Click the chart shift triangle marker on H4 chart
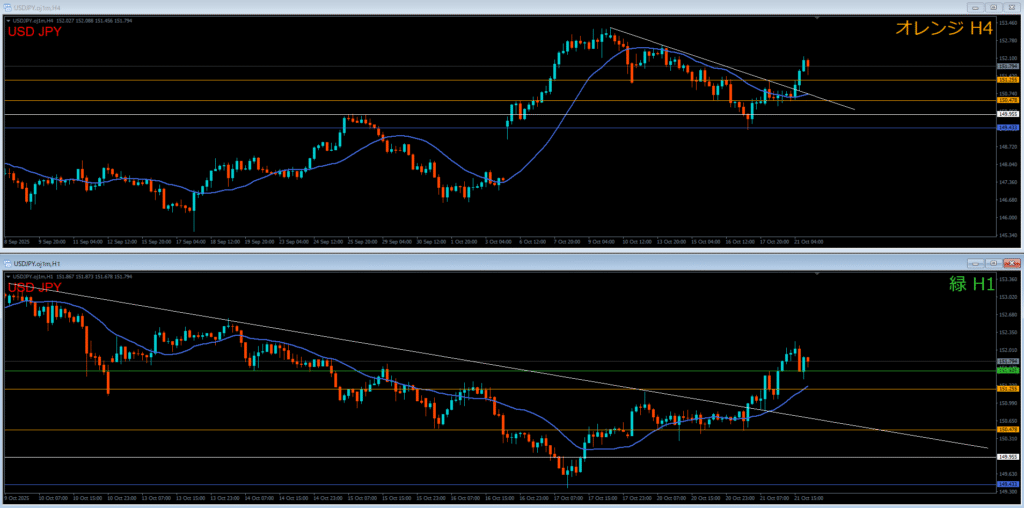Image resolution: width=1024 pixels, height=508 pixels. 818,18
